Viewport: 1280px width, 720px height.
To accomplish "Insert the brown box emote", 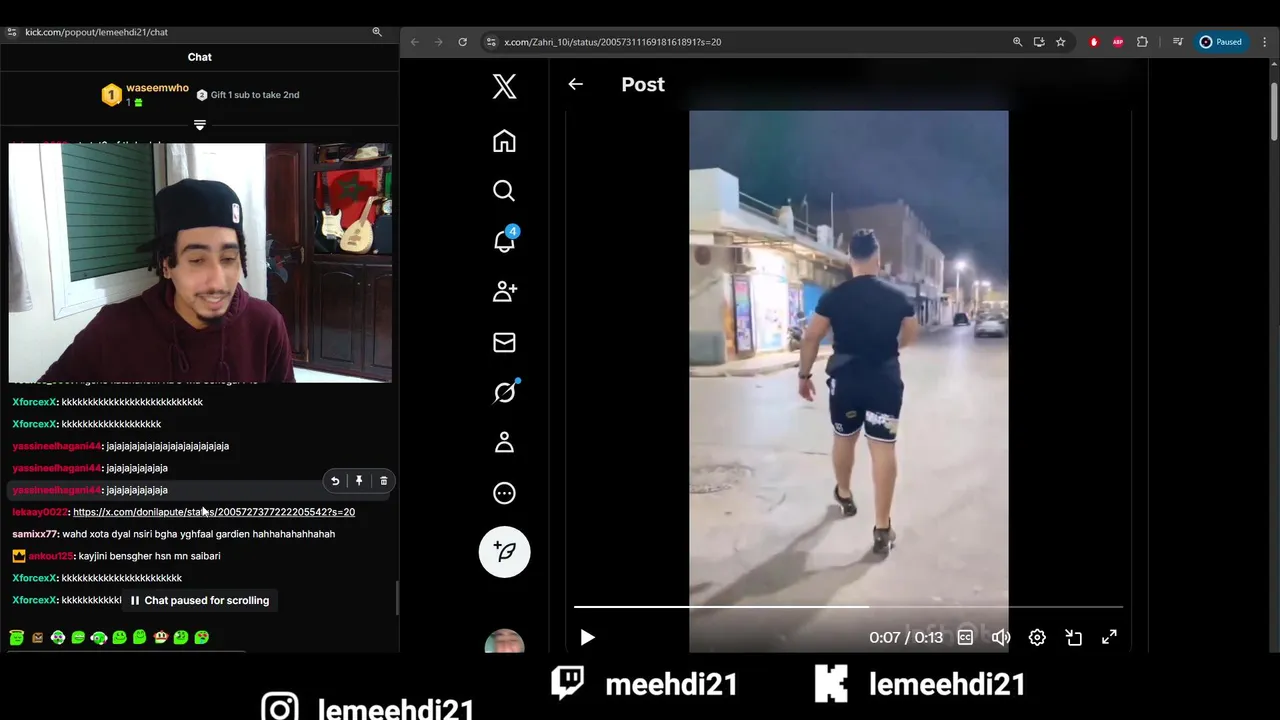I will pos(37,637).
